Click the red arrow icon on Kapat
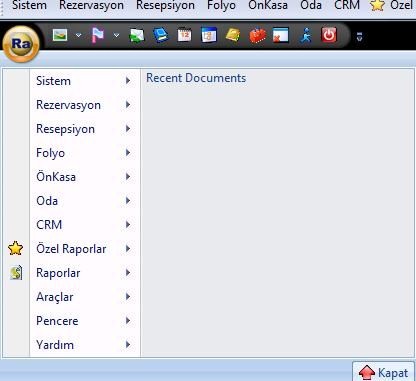 (367, 373)
